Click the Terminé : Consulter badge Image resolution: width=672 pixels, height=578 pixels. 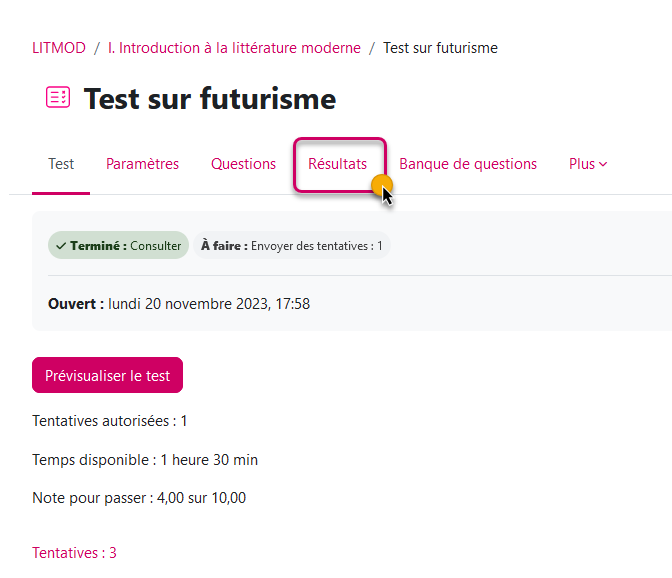click(118, 245)
